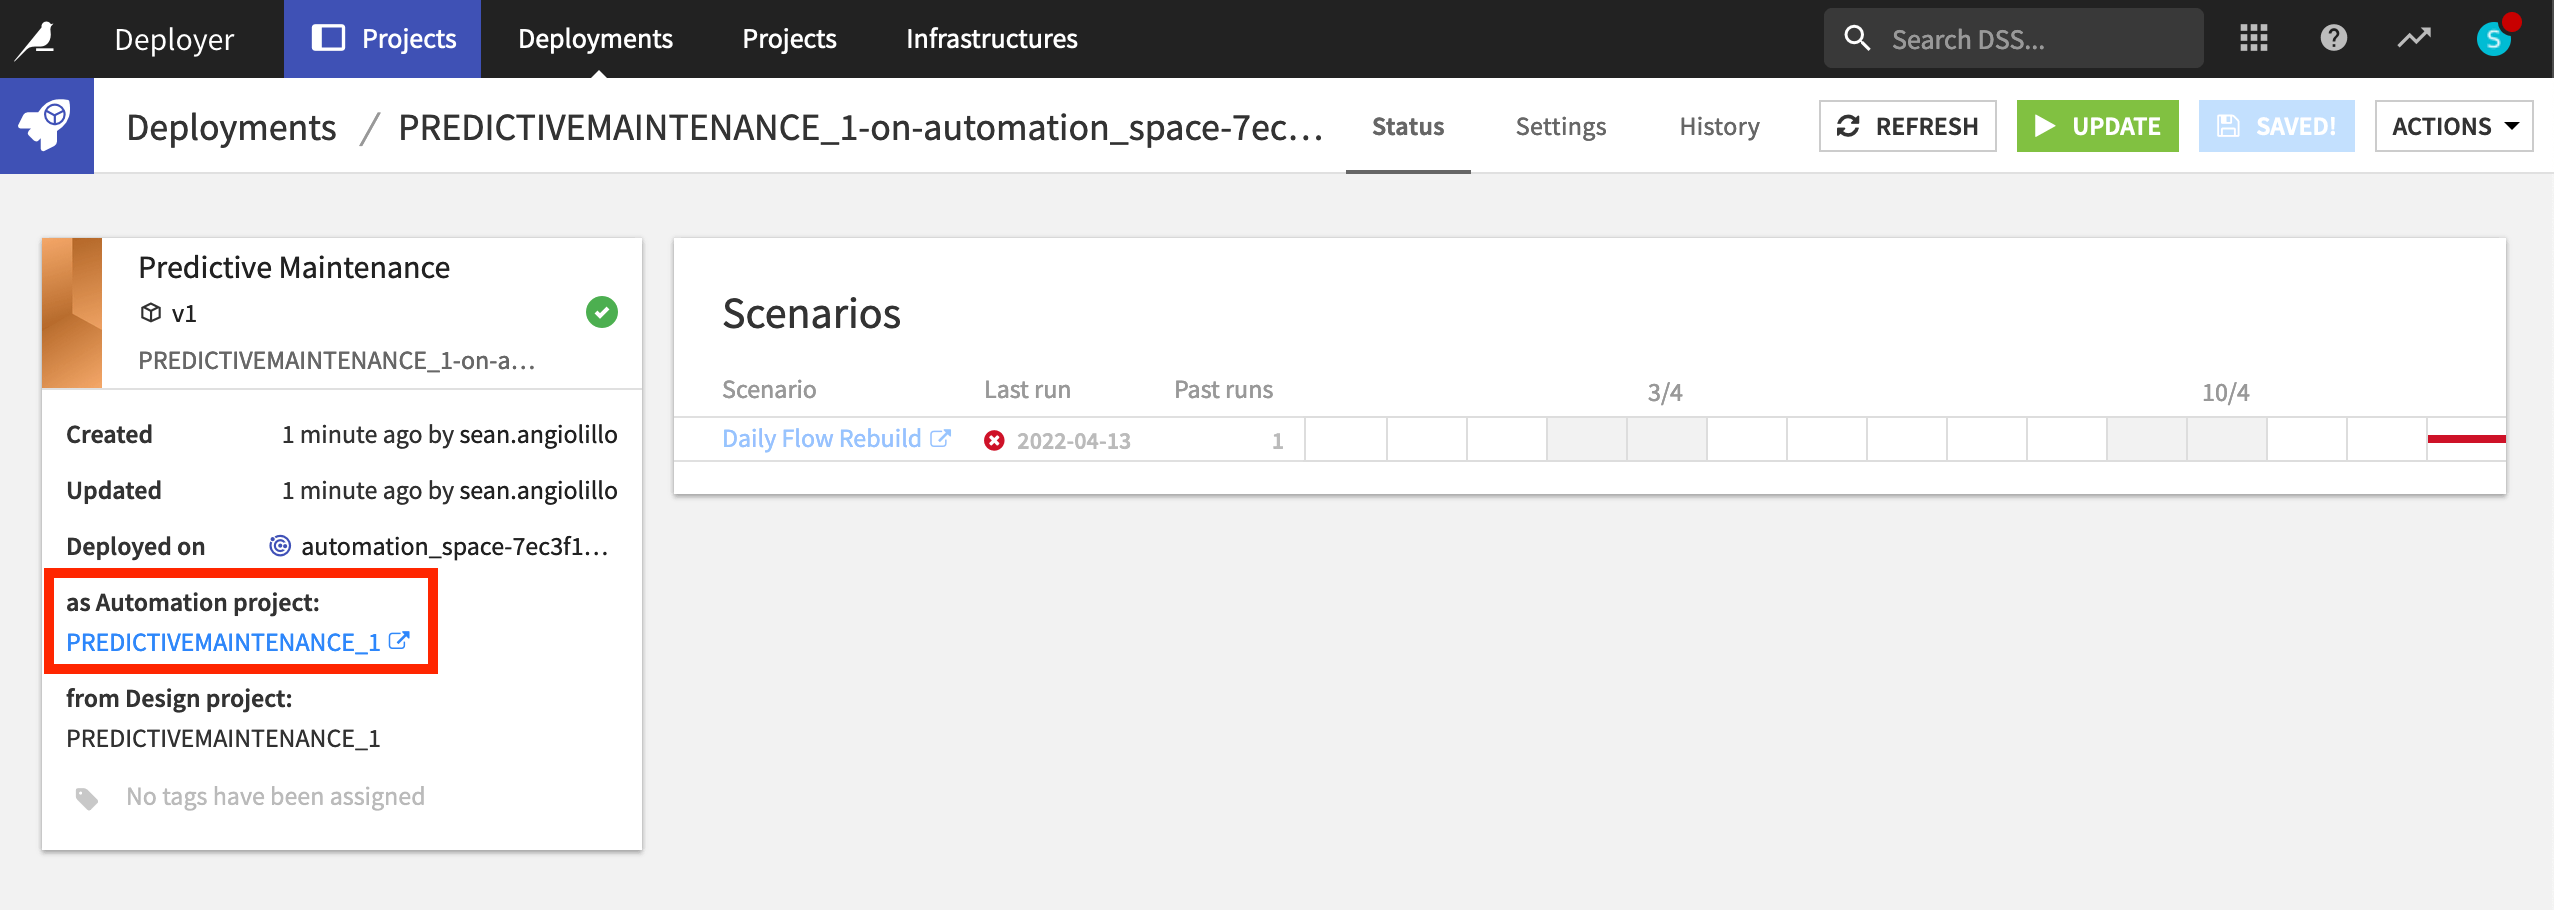Click the red failed-run icon beside 2022-04-13
The width and height of the screenshot is (2554, 910).
(x=992, y=439)
